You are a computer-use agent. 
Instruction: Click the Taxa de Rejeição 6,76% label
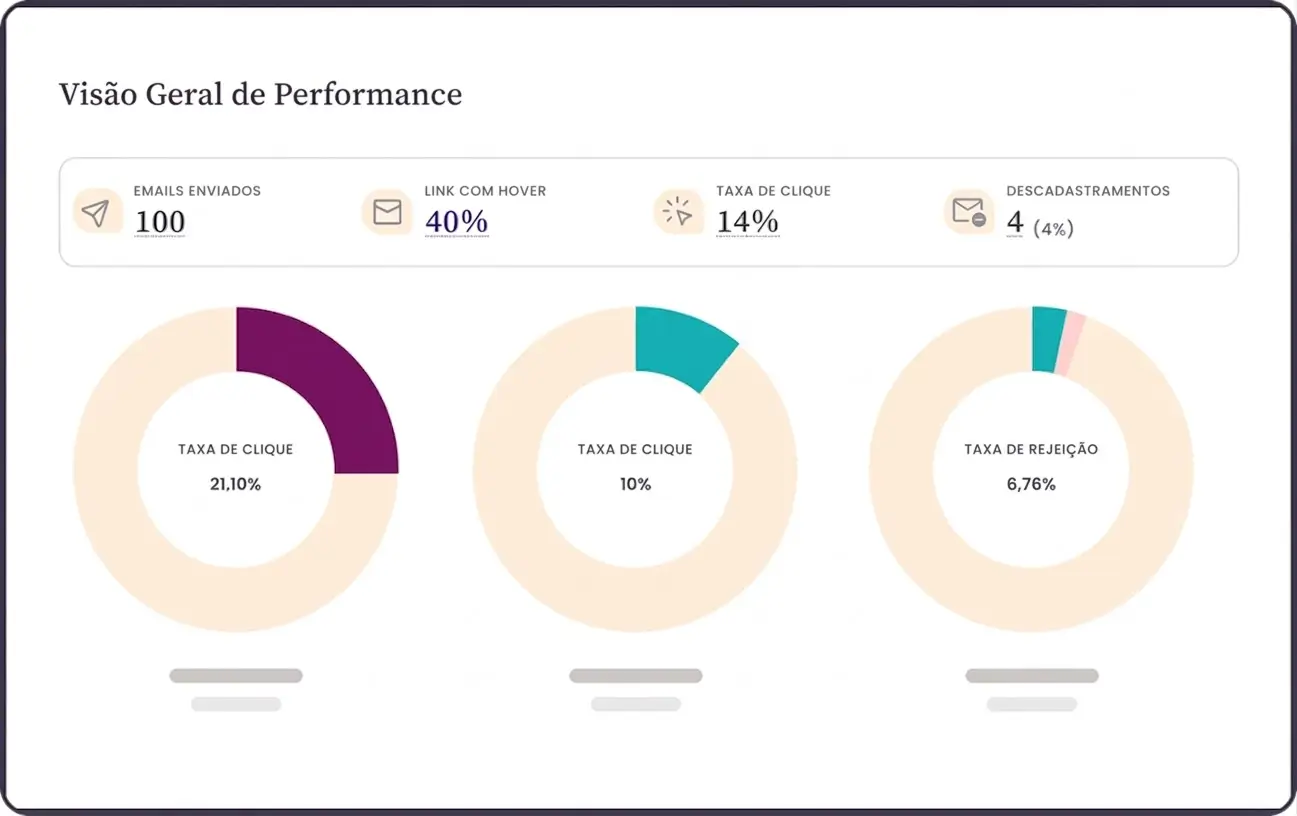(1030, 483)
